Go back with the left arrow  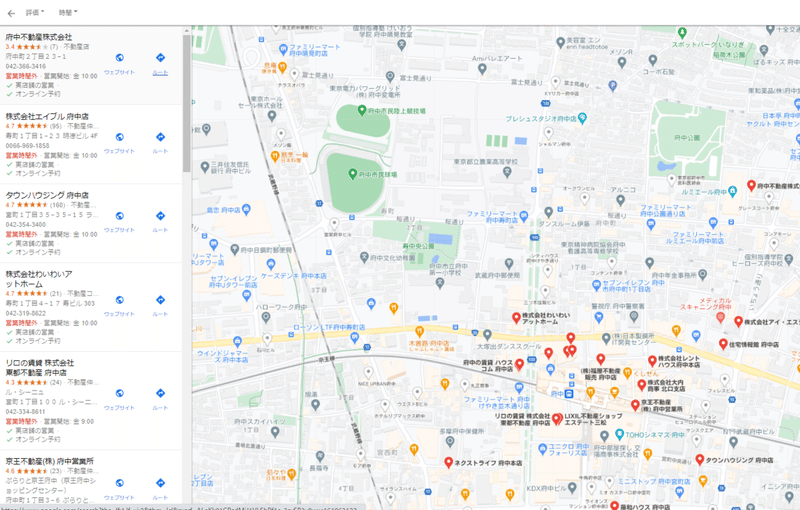pyautogui.click(x=11, y=13)
